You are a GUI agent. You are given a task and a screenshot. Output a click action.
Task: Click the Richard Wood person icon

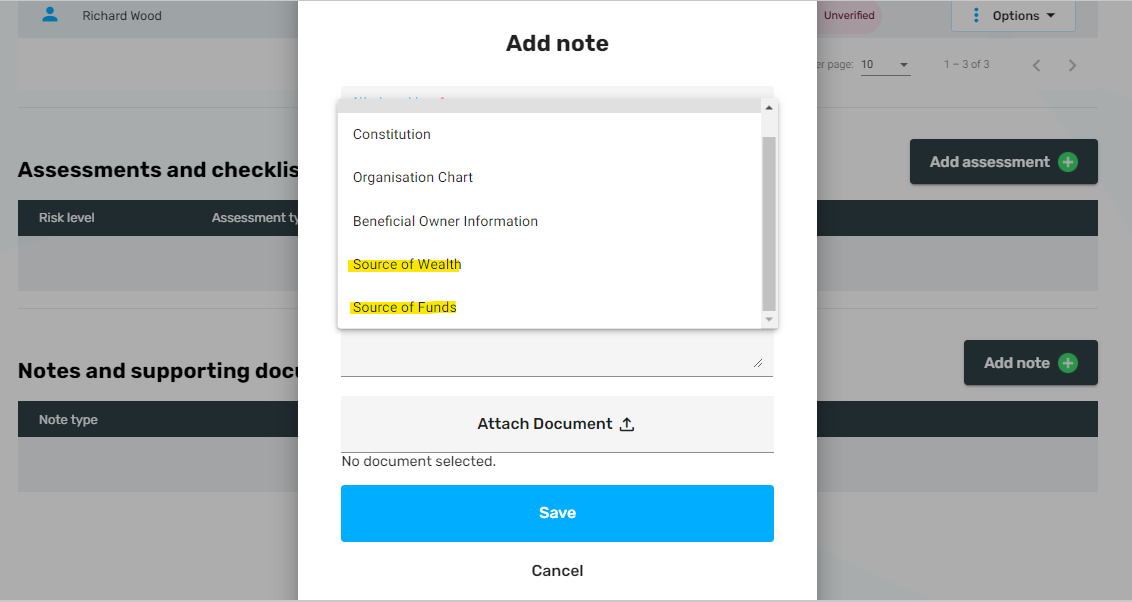(50, 15)
